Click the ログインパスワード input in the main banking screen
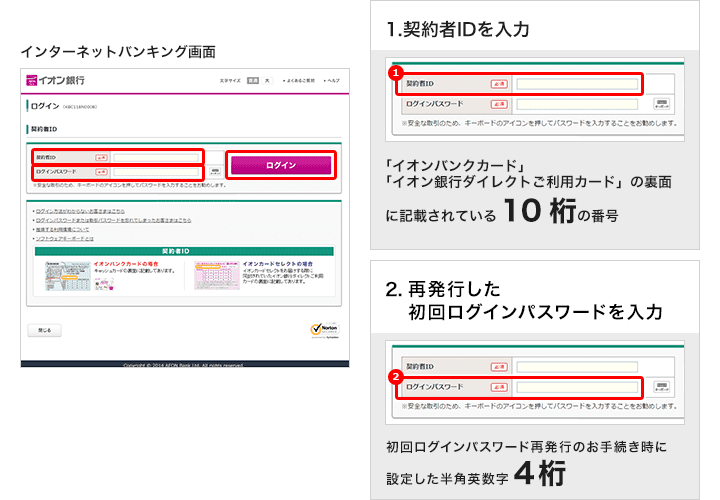The image size is (720, 500). click(x=156, y=172)
